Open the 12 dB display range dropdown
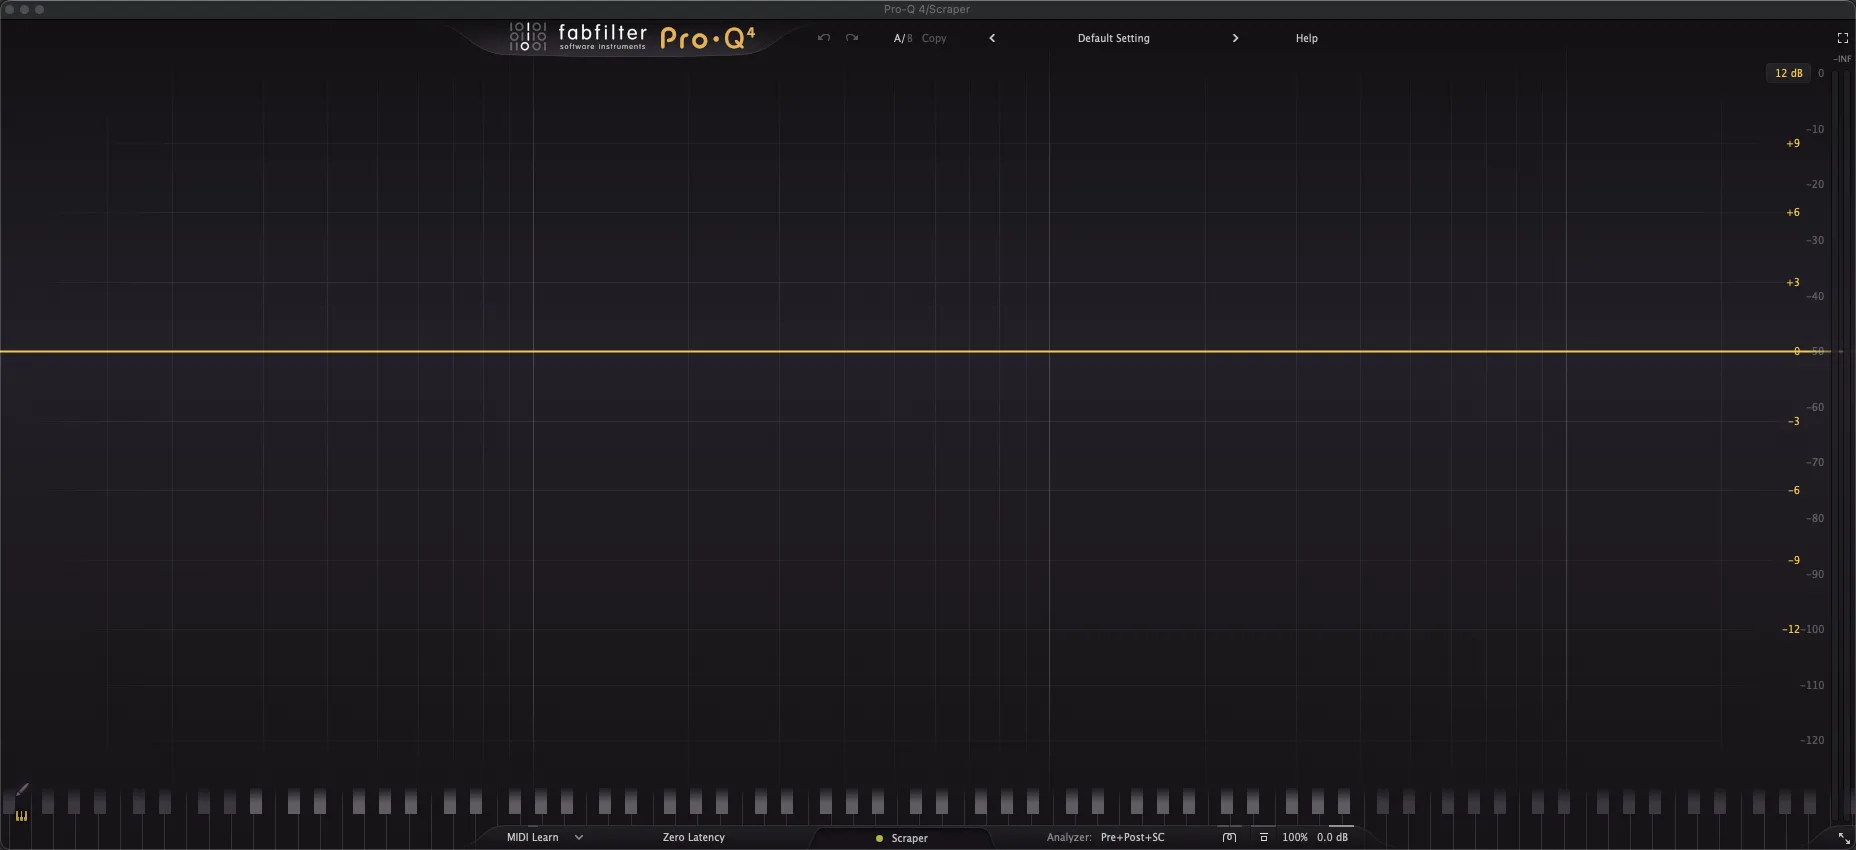The image size is (1856, 850). pos(1788,73)
